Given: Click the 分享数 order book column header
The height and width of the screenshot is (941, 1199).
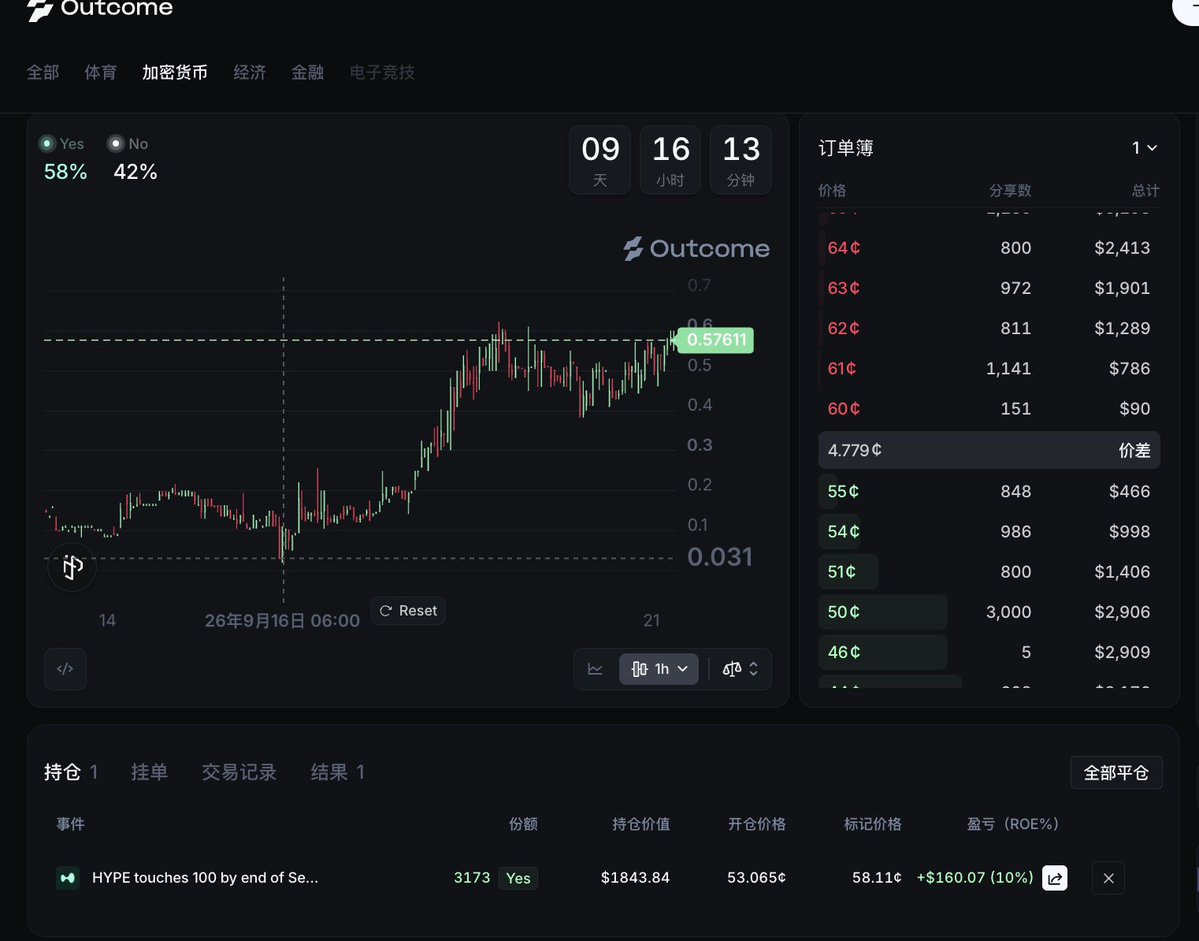Looking at the screenshot, I should (1010, 190).
